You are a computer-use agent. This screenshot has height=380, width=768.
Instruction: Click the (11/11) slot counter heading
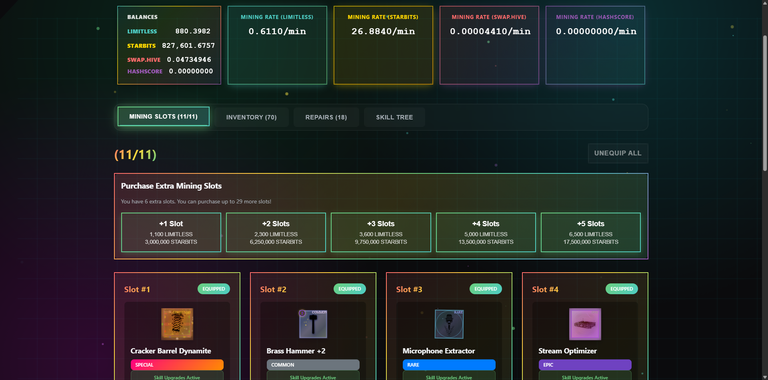pos(135,155)
